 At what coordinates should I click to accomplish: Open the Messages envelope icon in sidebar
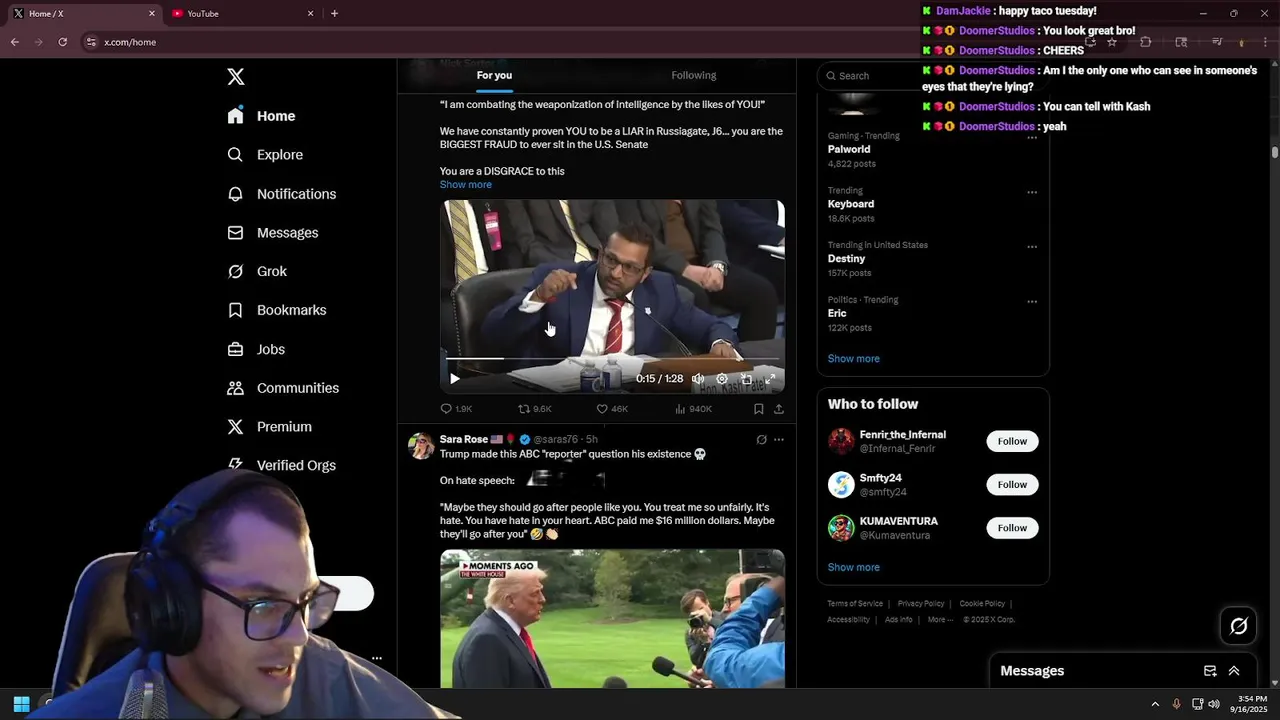coord(235,233)
